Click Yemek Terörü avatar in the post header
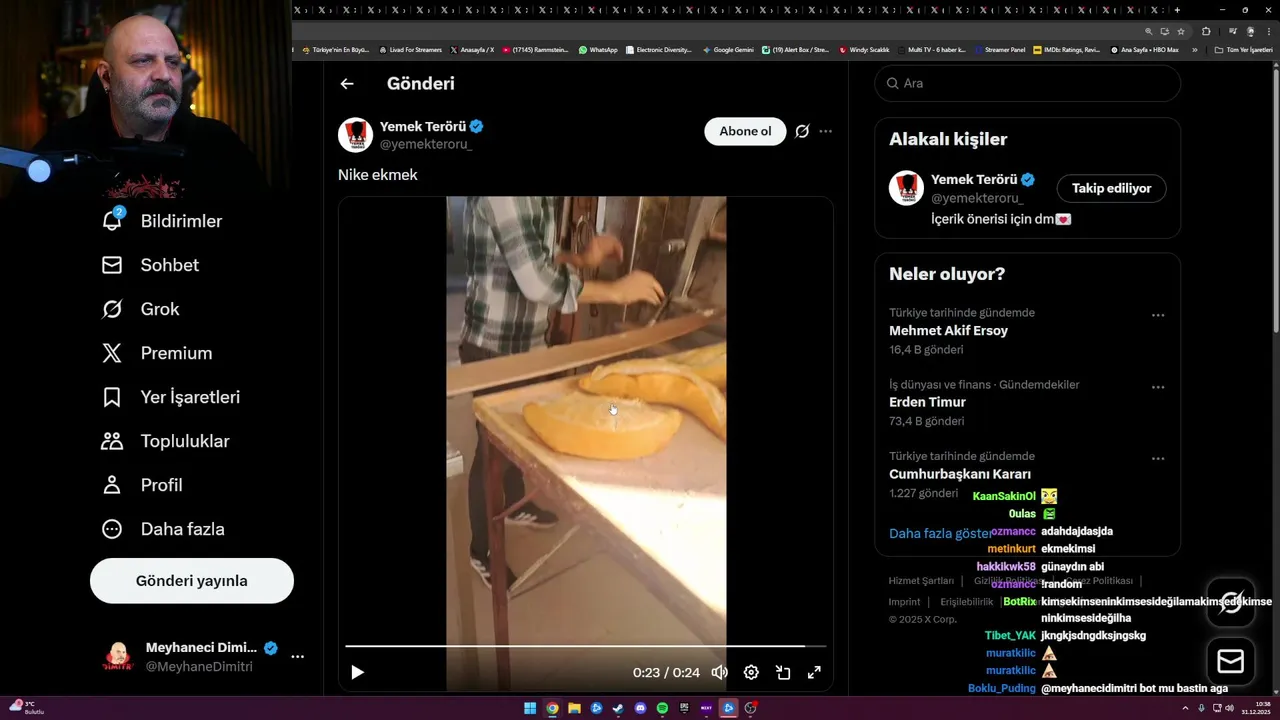 (x=355, y=135)
